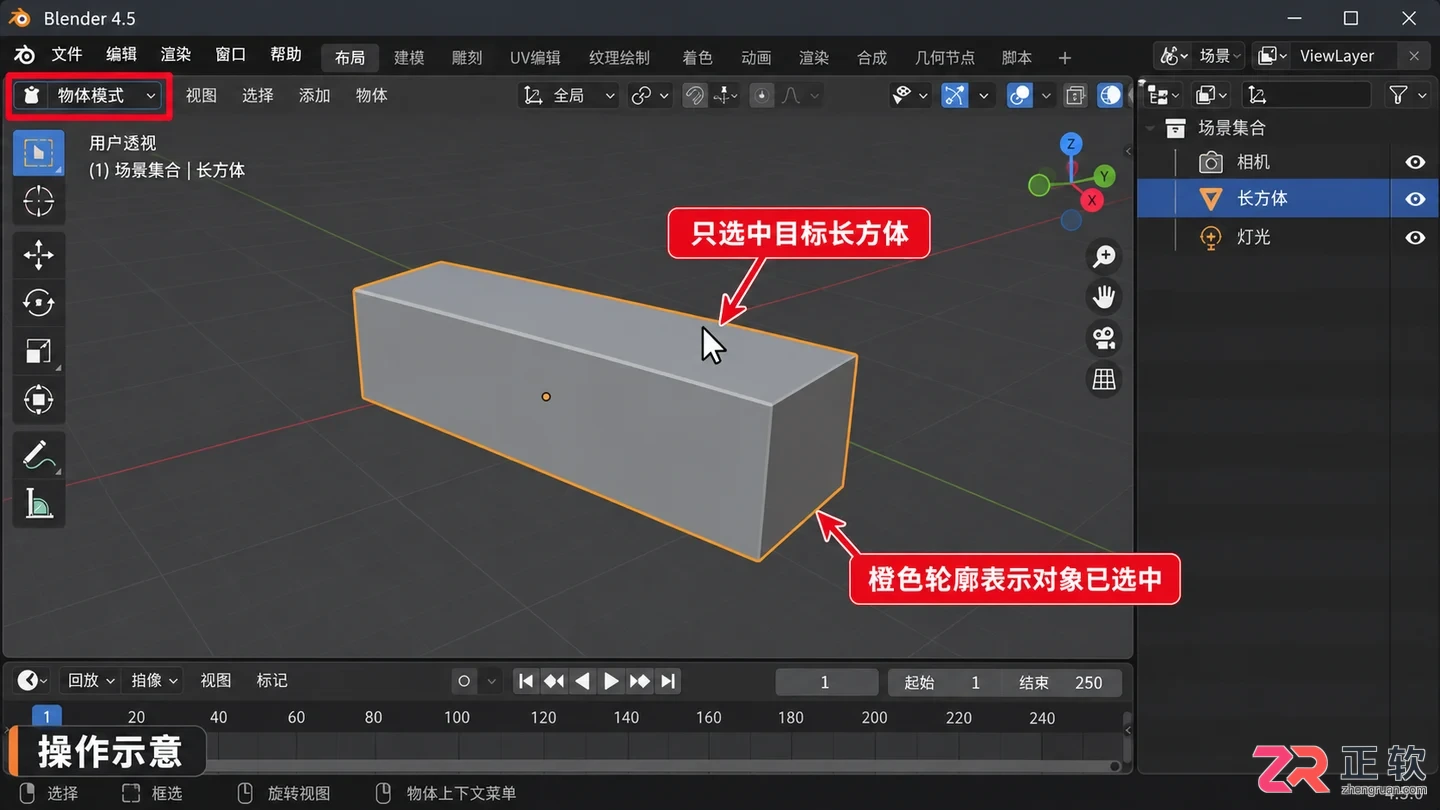Viewport: 1440px width, 810px height.
Task: Activate the Transform tool
Action: (39, 400)
